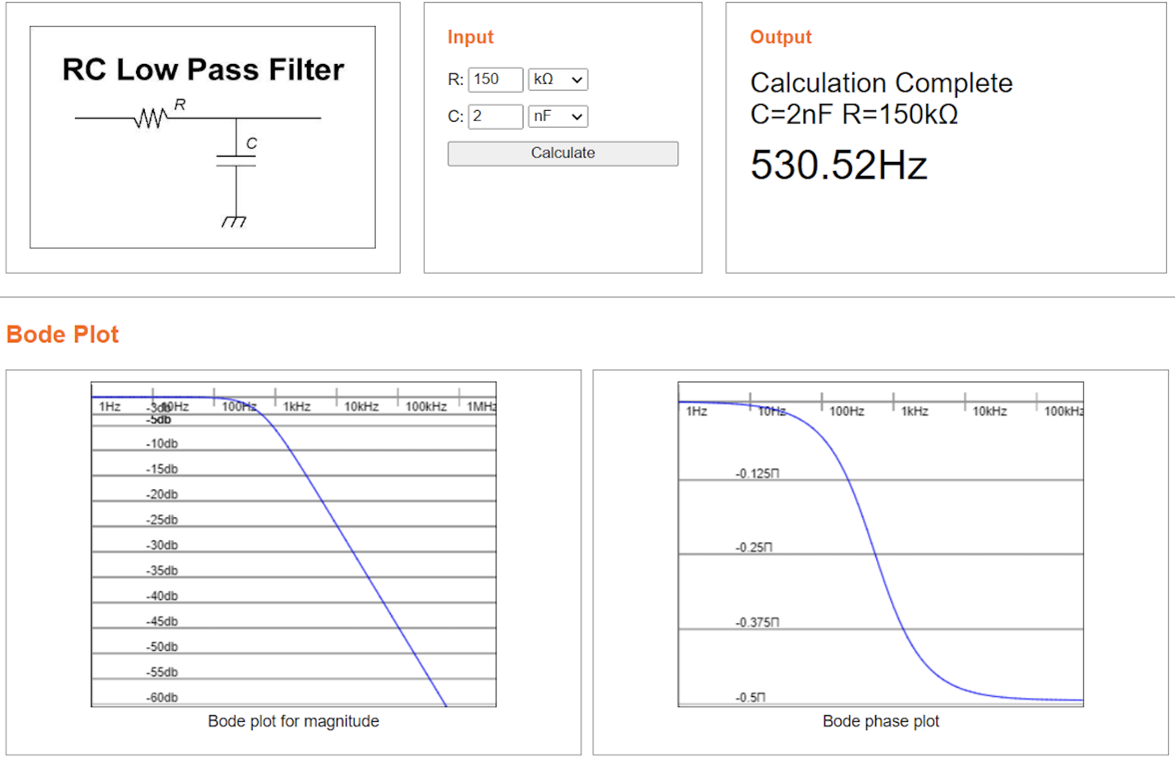Click the Input section heading
Viewport: 1175px width, 761px height.
pyautogui.click(x=470, y=37)
